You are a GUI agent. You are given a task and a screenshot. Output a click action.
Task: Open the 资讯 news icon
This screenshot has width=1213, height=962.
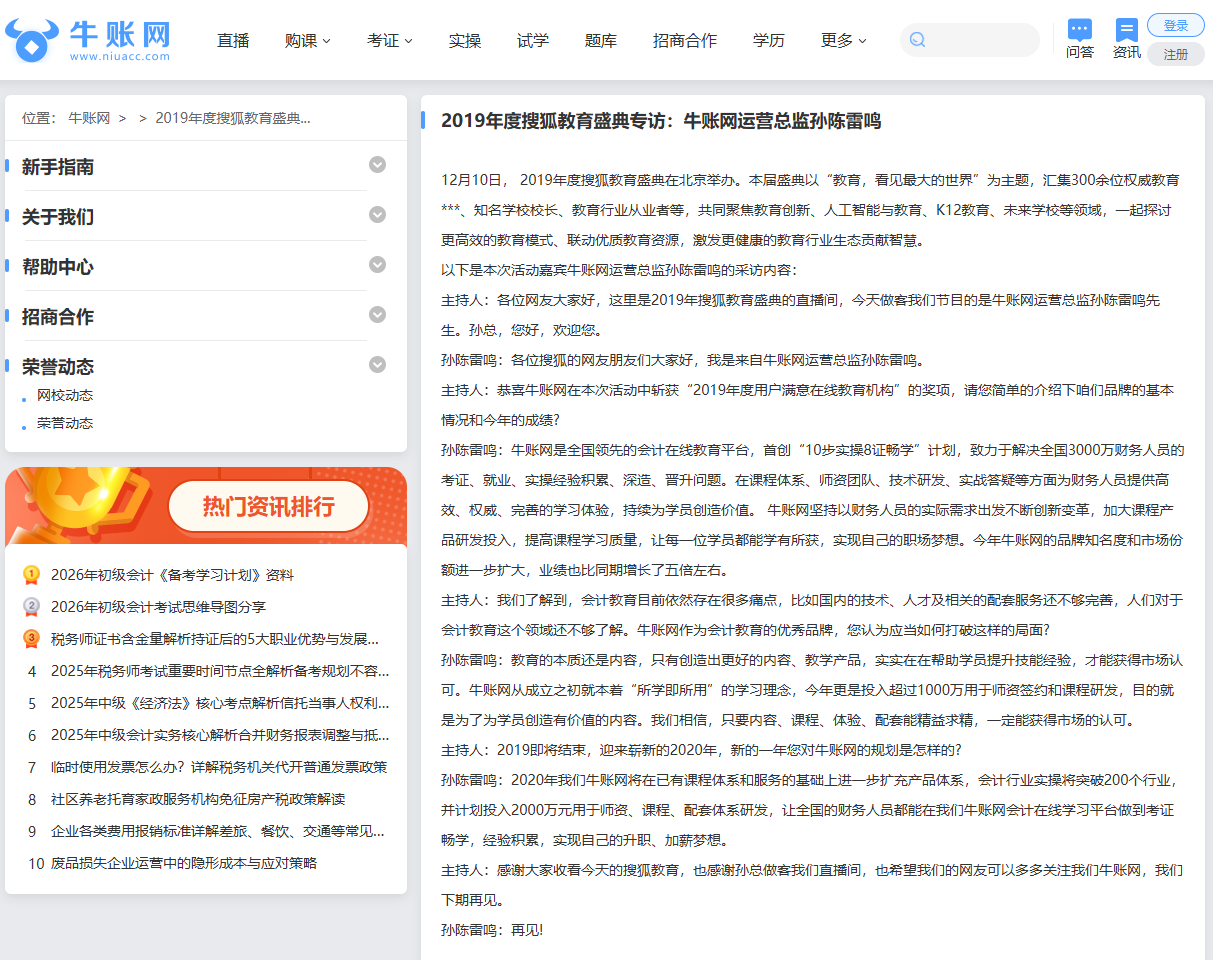click(x=1127, y=30)
